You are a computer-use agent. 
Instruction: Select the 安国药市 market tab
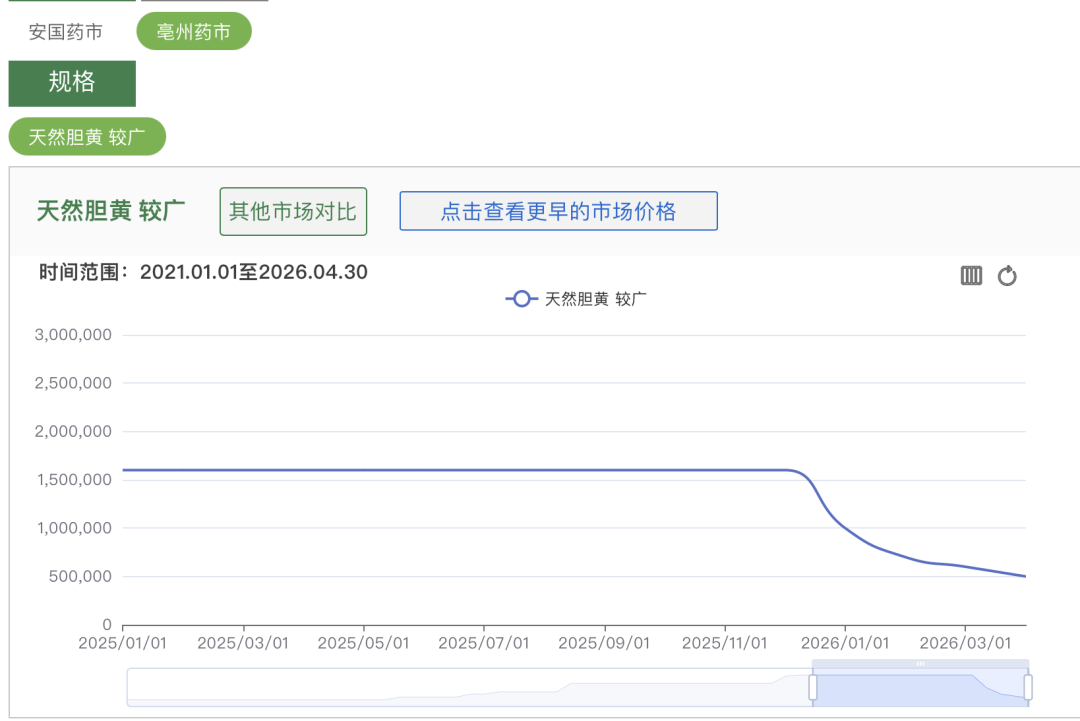coord(66,32)
